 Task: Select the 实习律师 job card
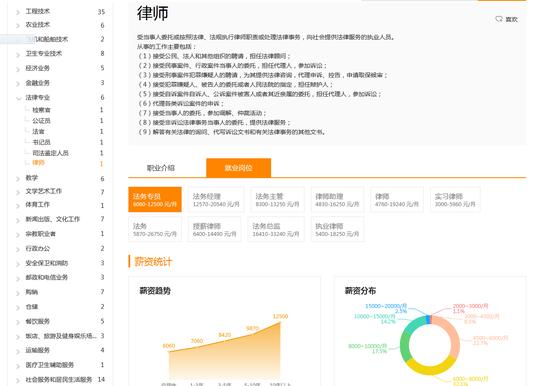[455, 199]
